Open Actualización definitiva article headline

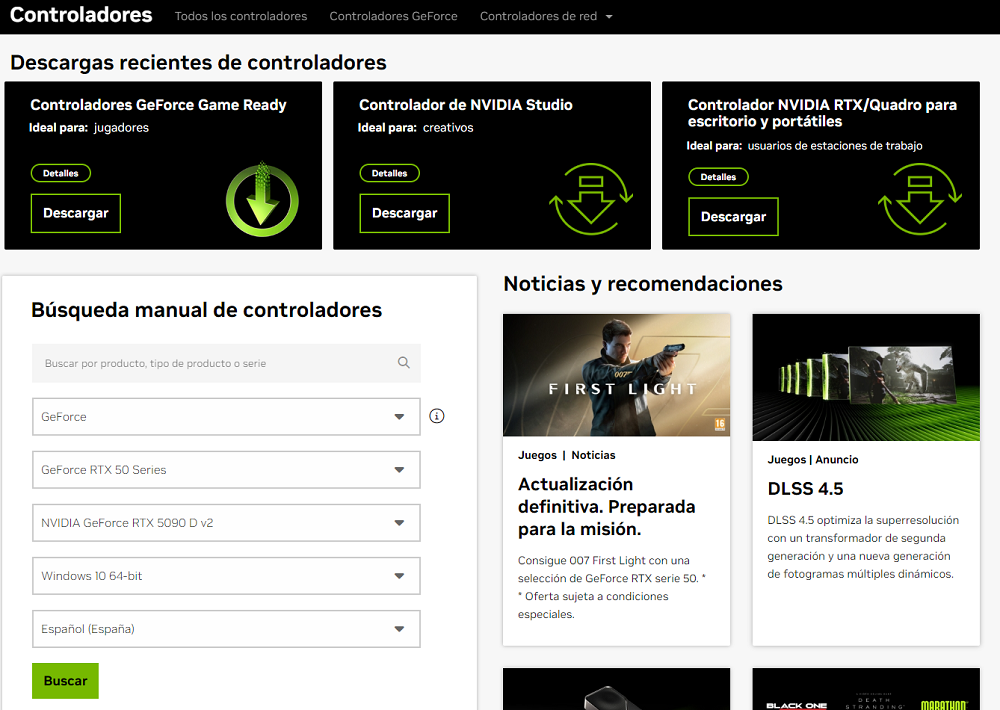[607, 507]
